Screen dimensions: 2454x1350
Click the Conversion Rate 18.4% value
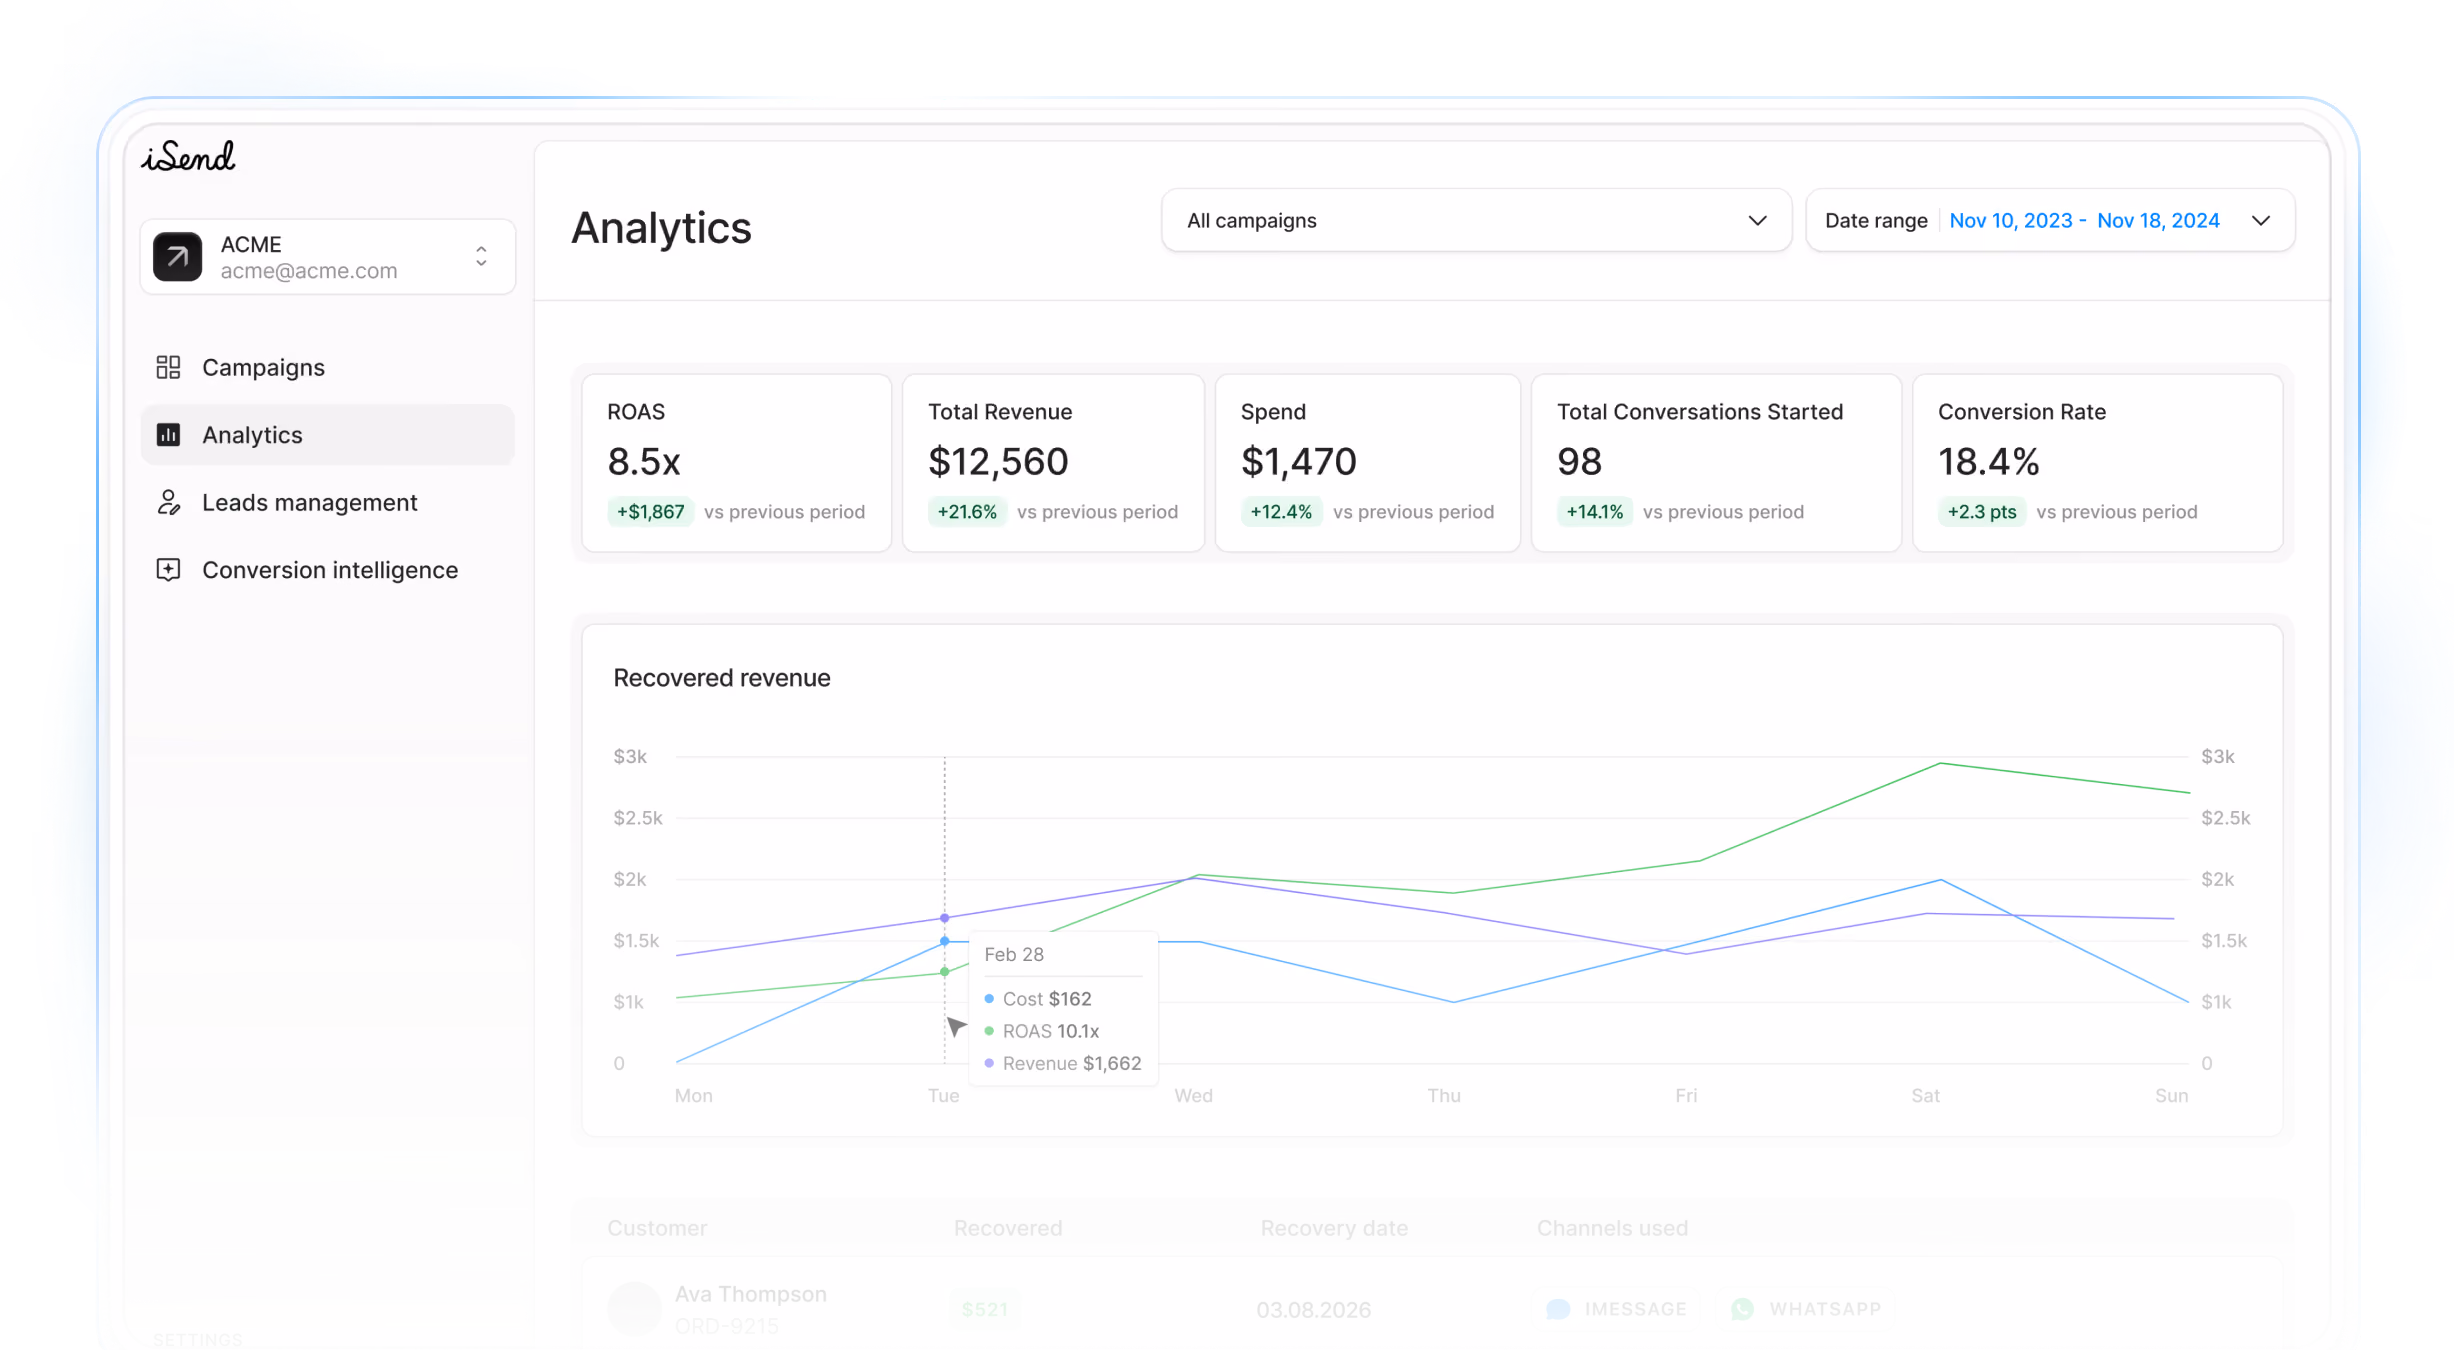(x=1988, y=461)
